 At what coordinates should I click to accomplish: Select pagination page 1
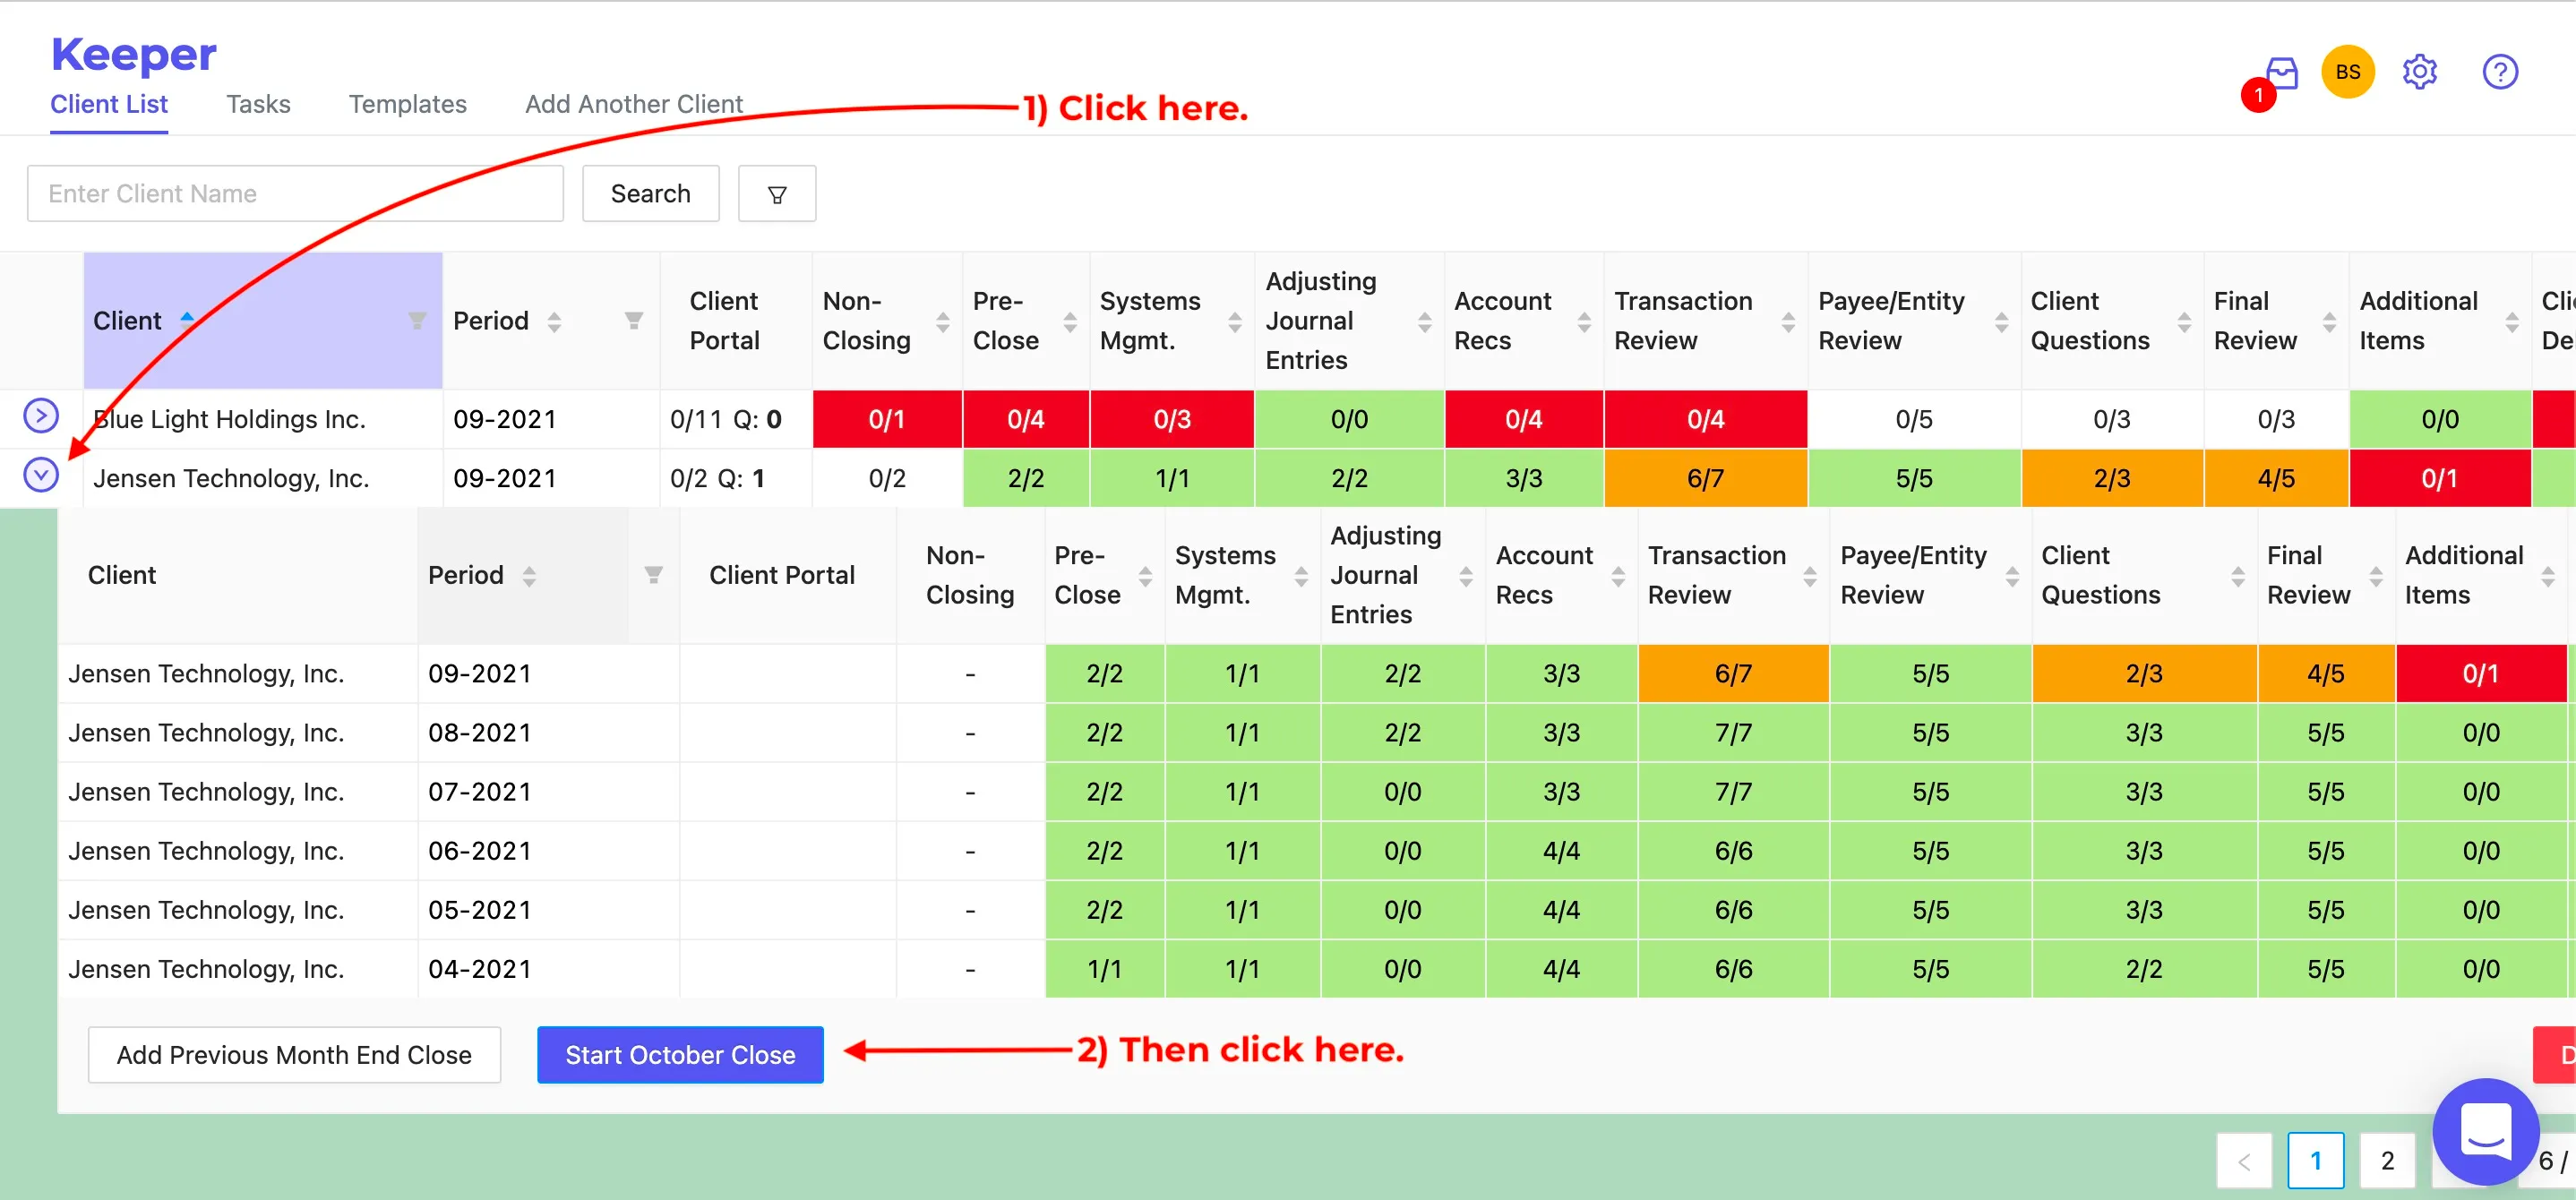[2316, 1161]
